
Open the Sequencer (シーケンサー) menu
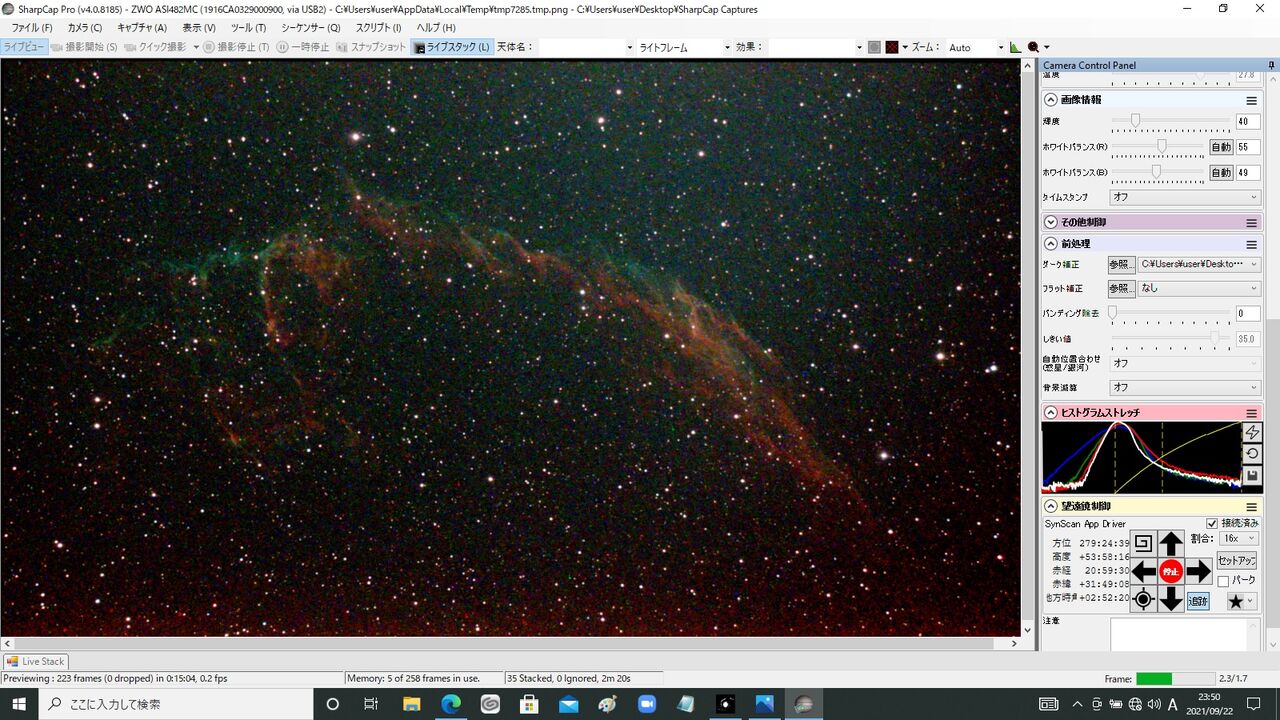[x=311, y=28]
